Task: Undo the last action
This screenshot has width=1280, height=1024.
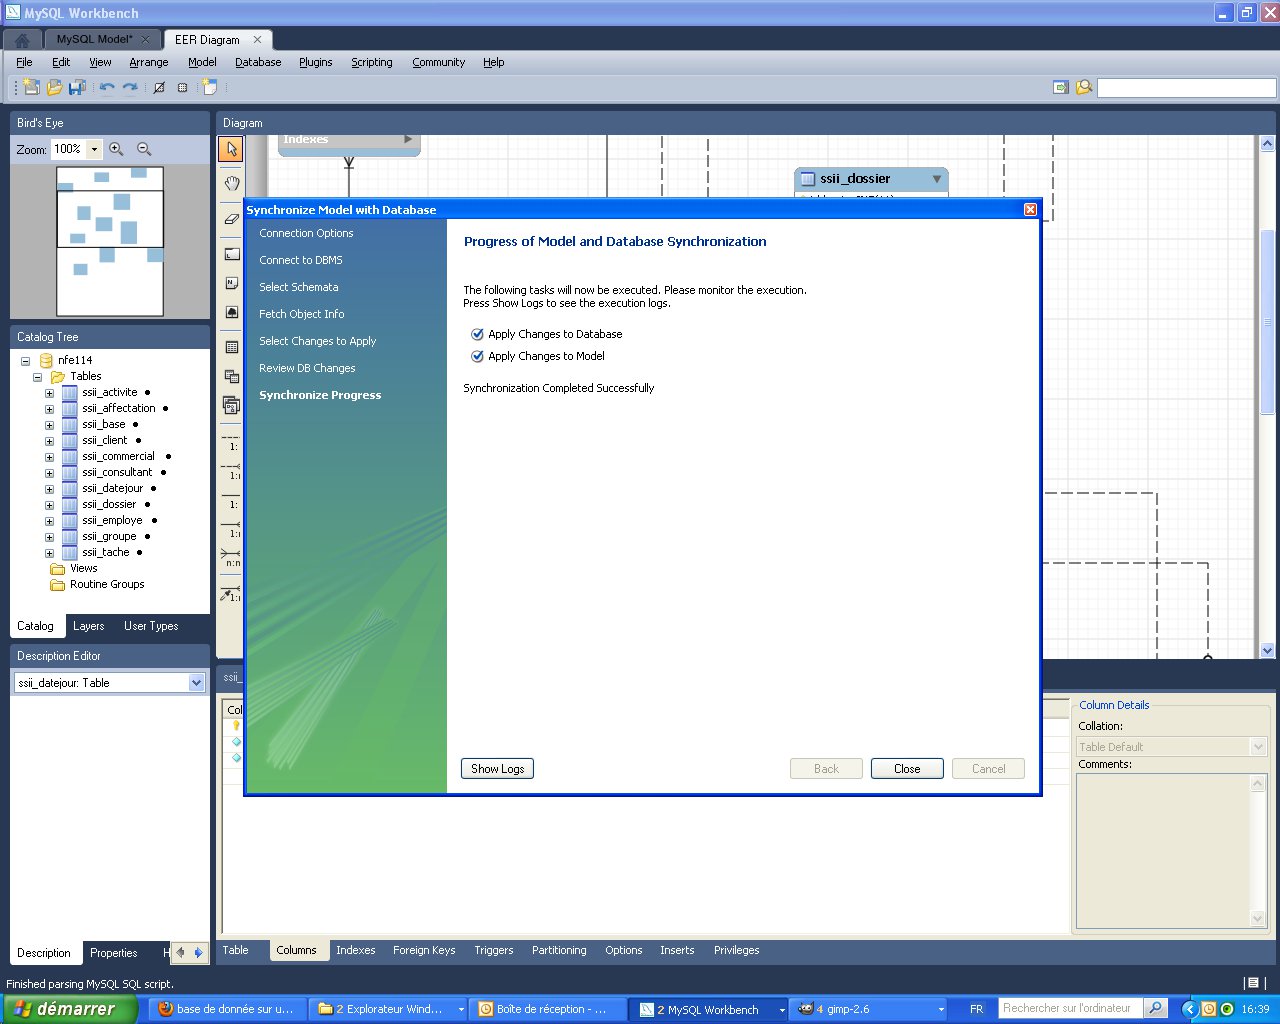Action: coord(107,87)
